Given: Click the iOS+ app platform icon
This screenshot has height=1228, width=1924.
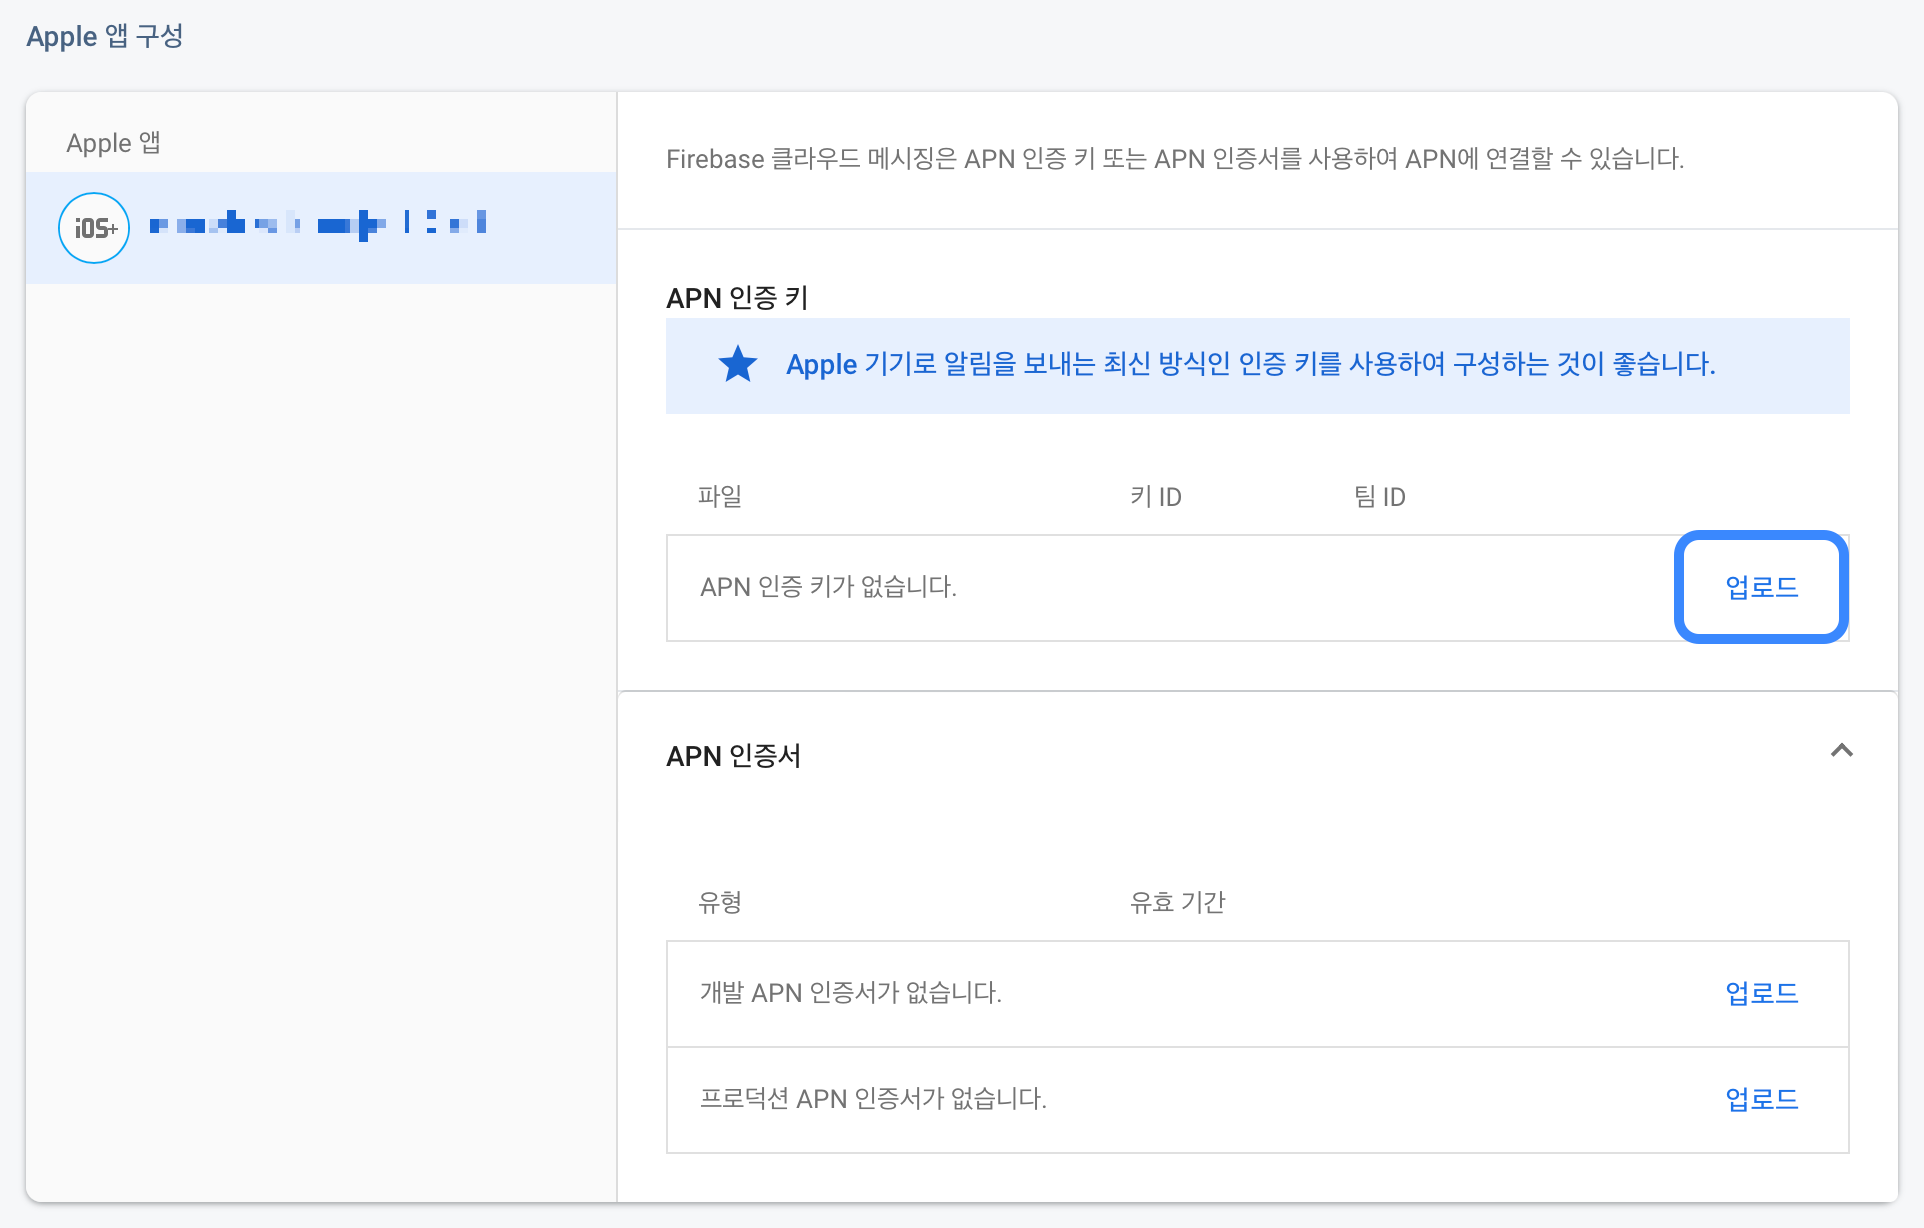Looking at the screenshot, I should tap(94, 228).
